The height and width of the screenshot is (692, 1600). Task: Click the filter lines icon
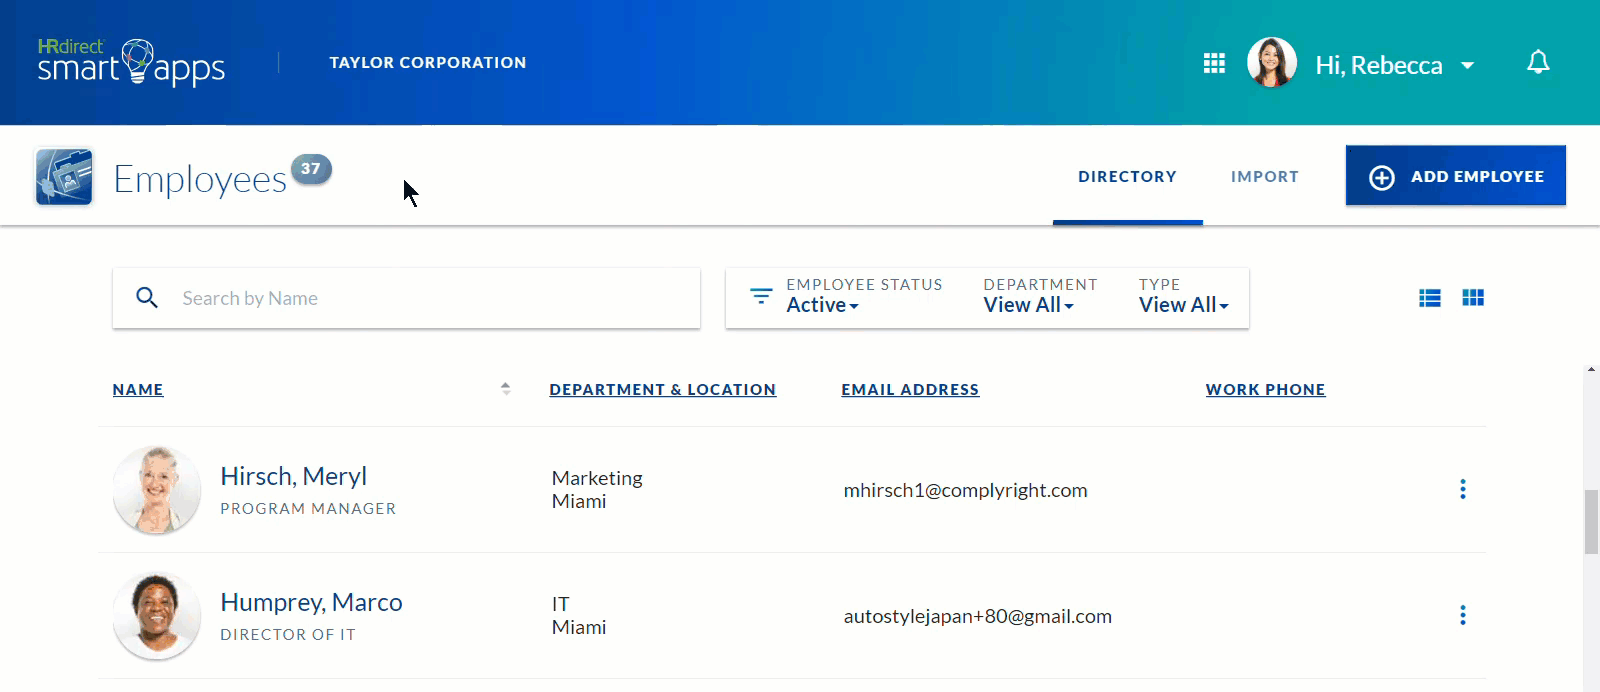pyautogui.click(x=761, y=296)
